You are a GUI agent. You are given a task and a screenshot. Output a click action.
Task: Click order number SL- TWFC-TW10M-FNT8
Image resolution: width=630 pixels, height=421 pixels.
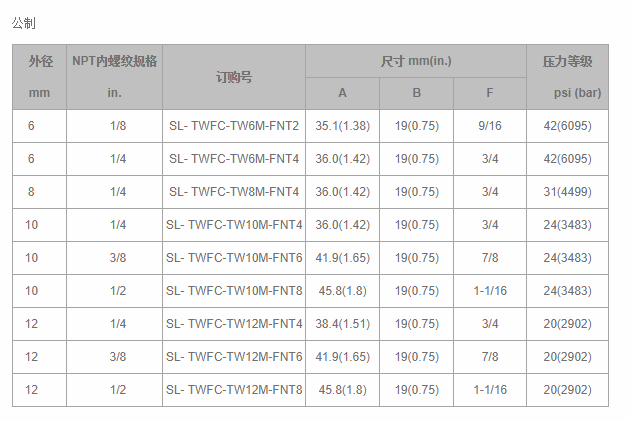tap(234, 291)
